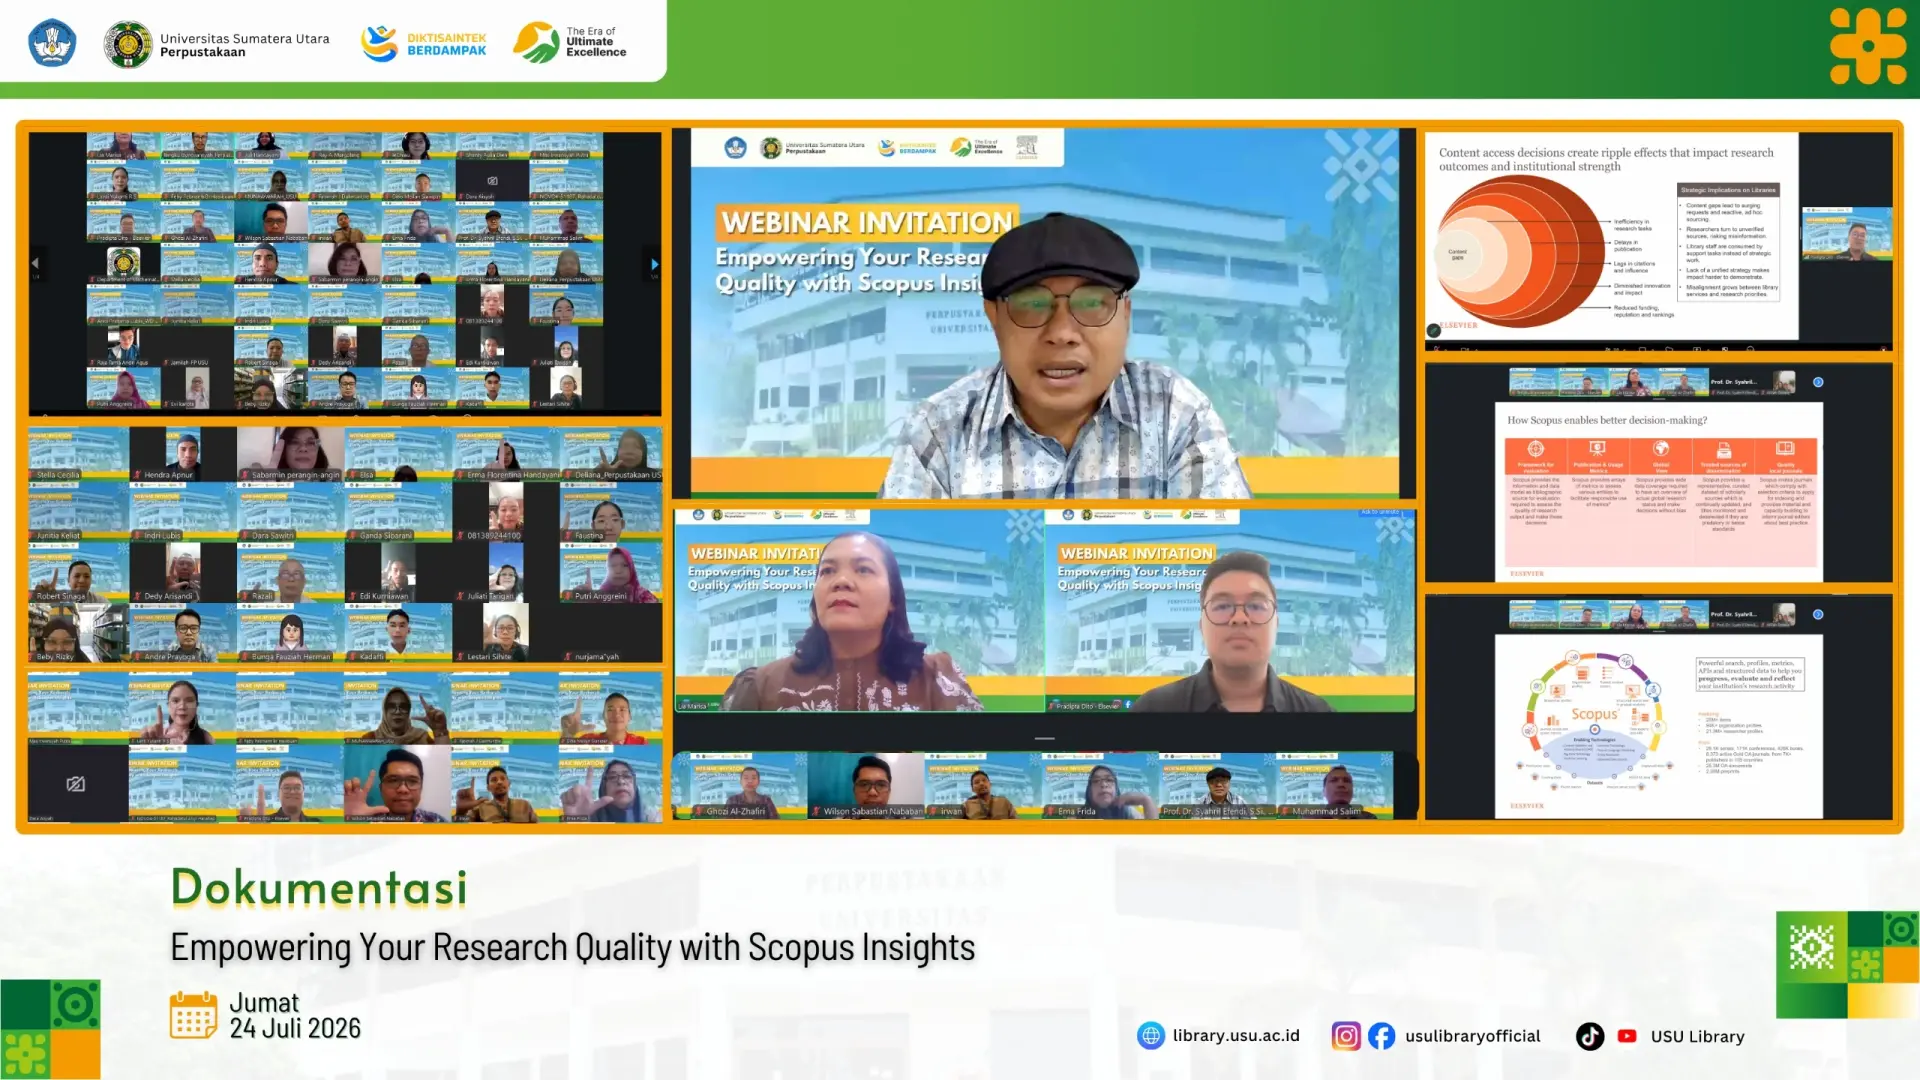Click the gallery next-page right arrow
The width and height of the screenshot is (1920, 1080).
click(654, 264)
